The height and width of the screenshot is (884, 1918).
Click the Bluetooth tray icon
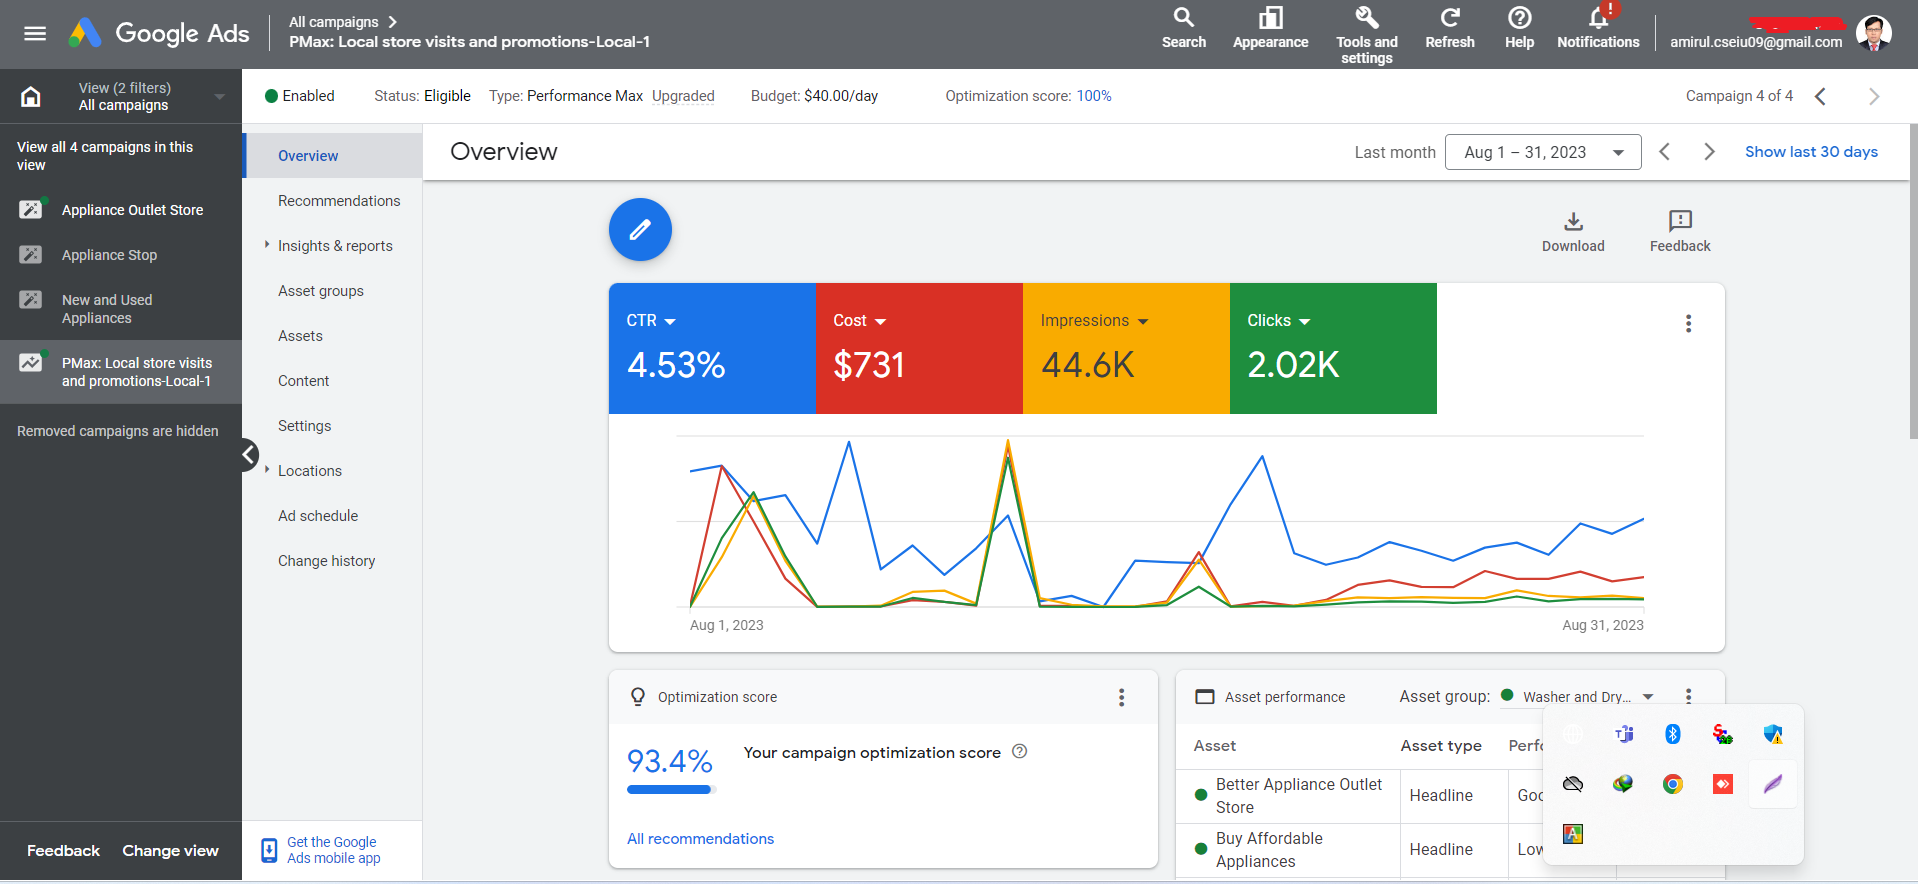1673,734
